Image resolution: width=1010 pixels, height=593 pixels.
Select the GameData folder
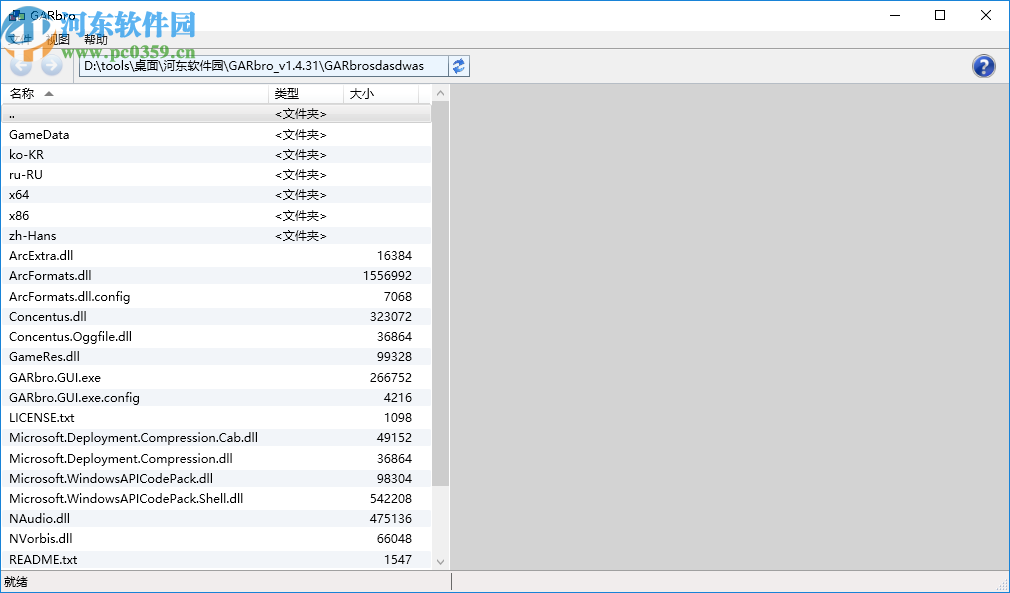[x=216, y=135]
